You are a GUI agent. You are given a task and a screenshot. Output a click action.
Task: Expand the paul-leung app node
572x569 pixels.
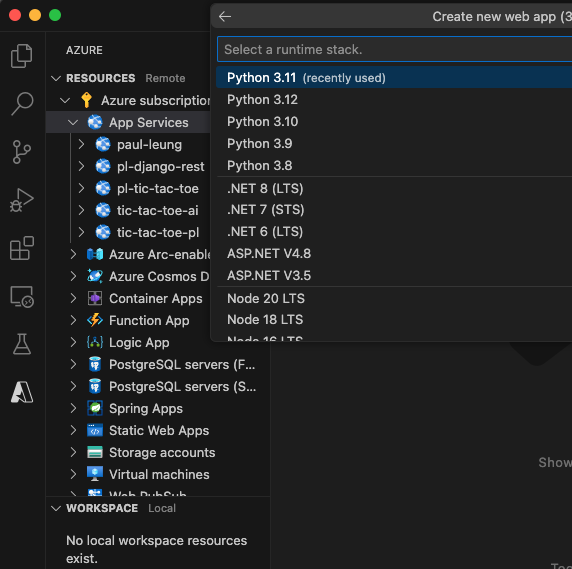81,144
